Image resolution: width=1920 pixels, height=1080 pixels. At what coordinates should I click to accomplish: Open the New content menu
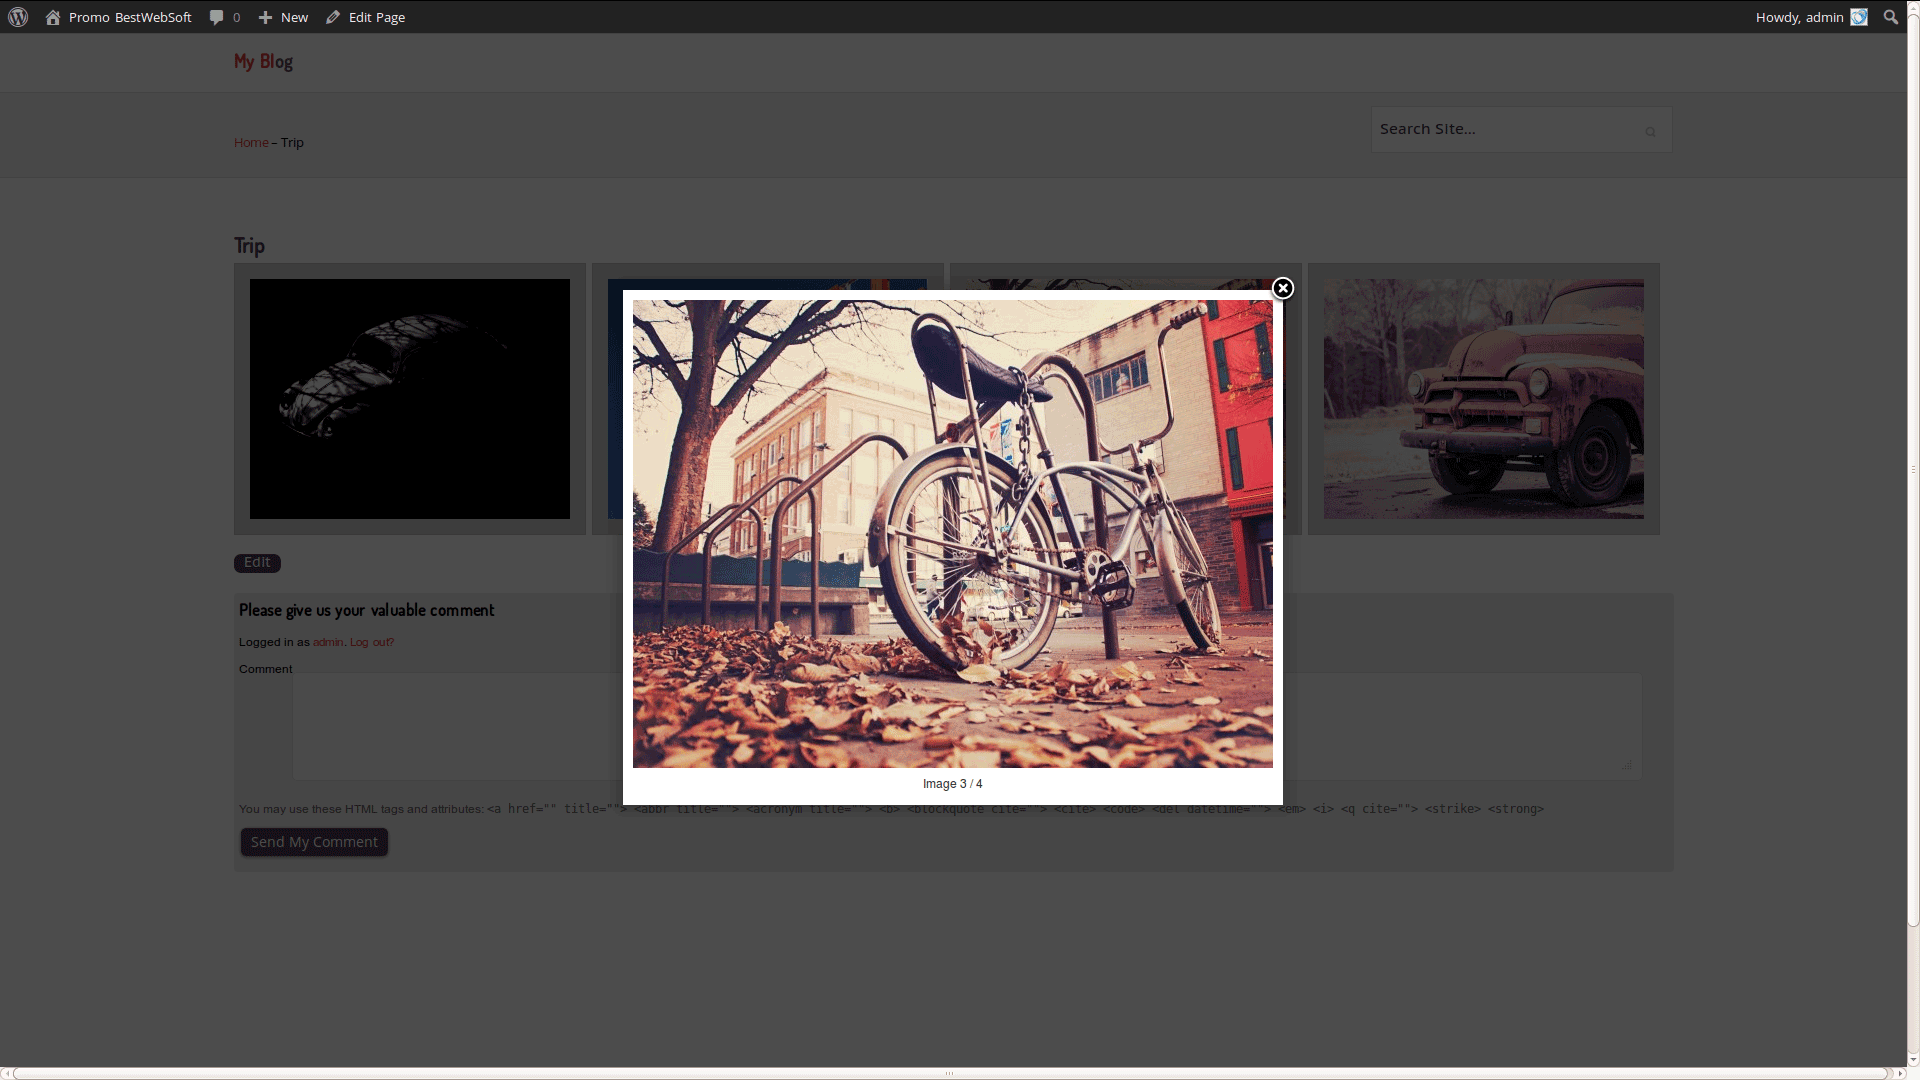click(283, 17)
